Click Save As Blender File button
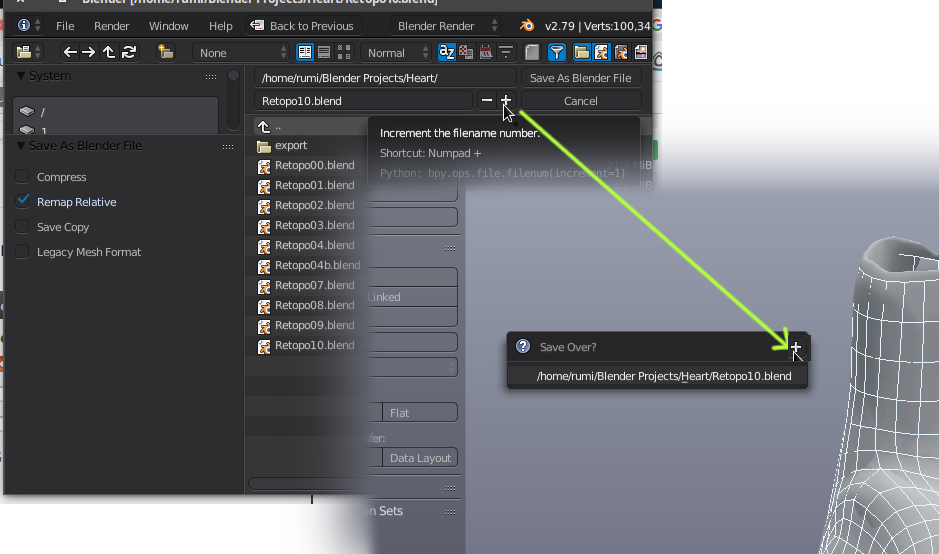The image size is (939, 554). click(581, 78)
